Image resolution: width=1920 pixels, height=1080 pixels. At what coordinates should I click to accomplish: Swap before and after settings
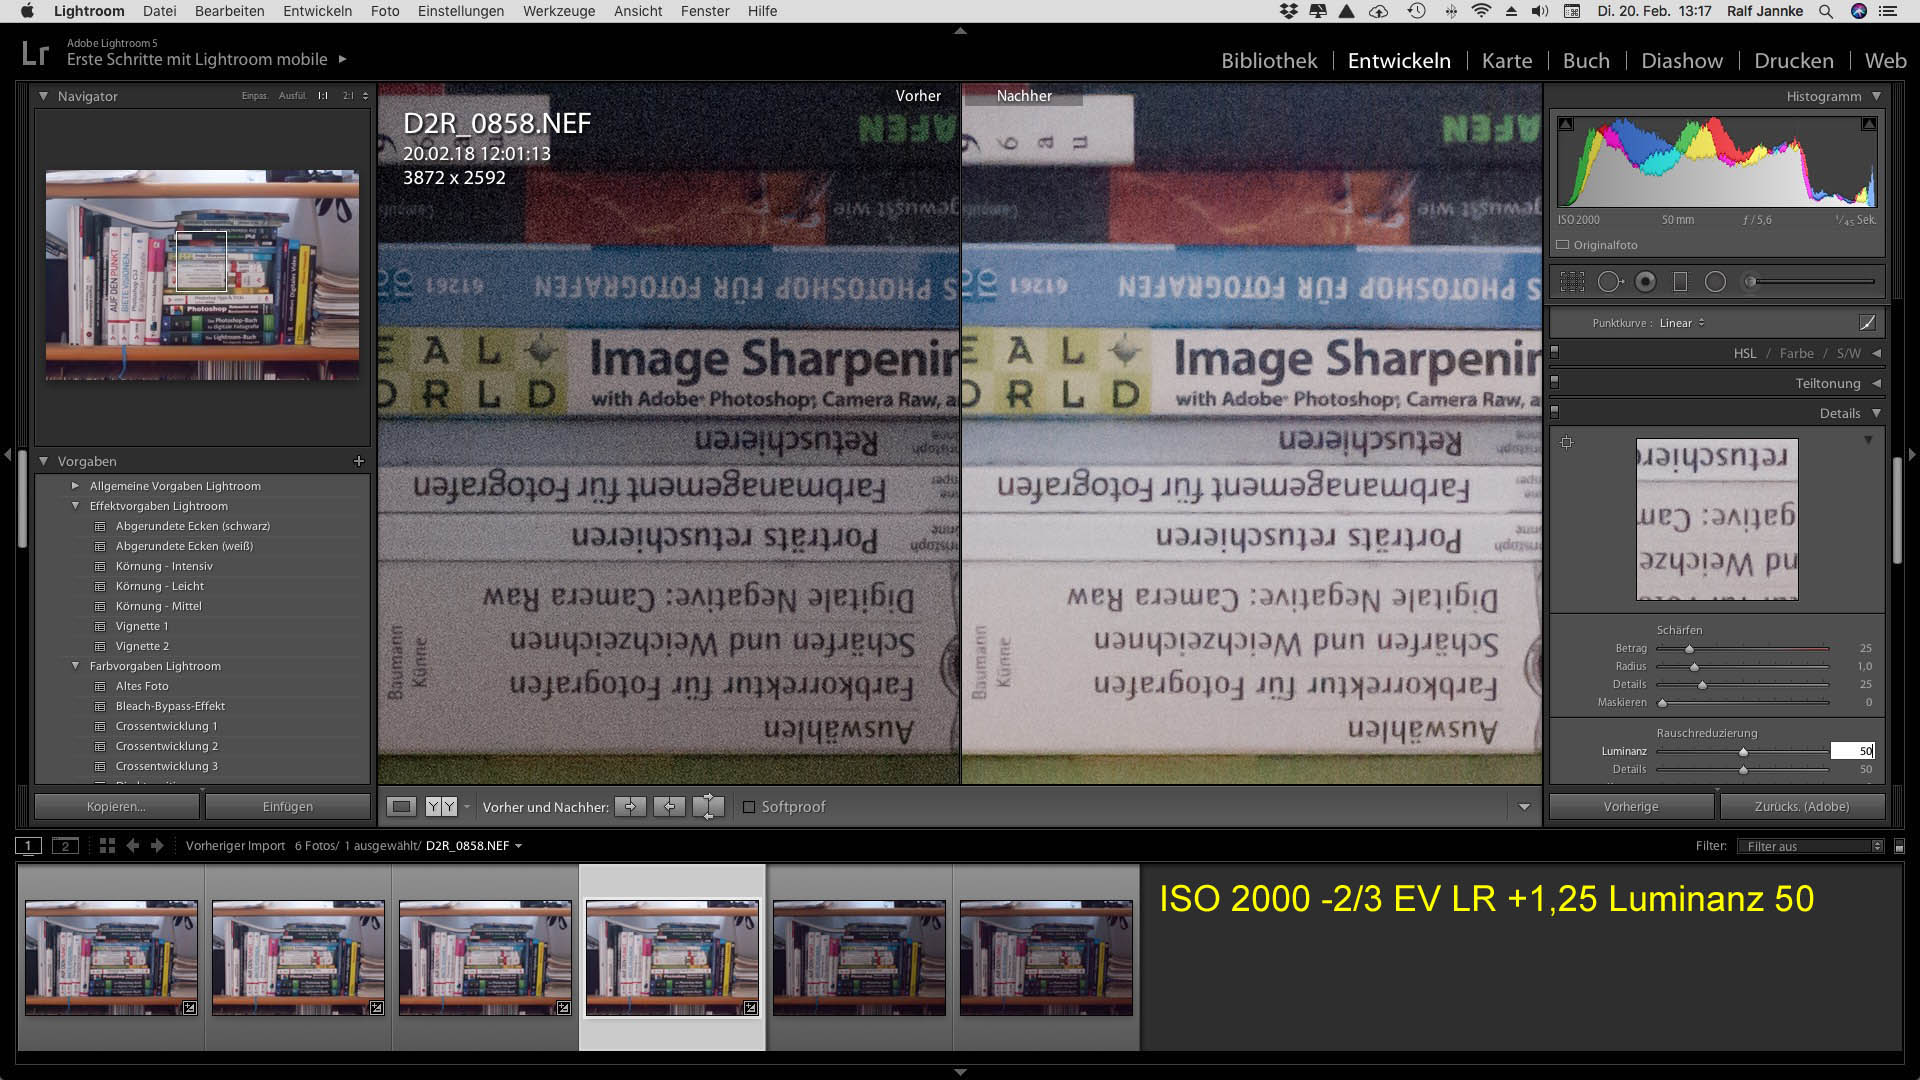coord(708,807)
